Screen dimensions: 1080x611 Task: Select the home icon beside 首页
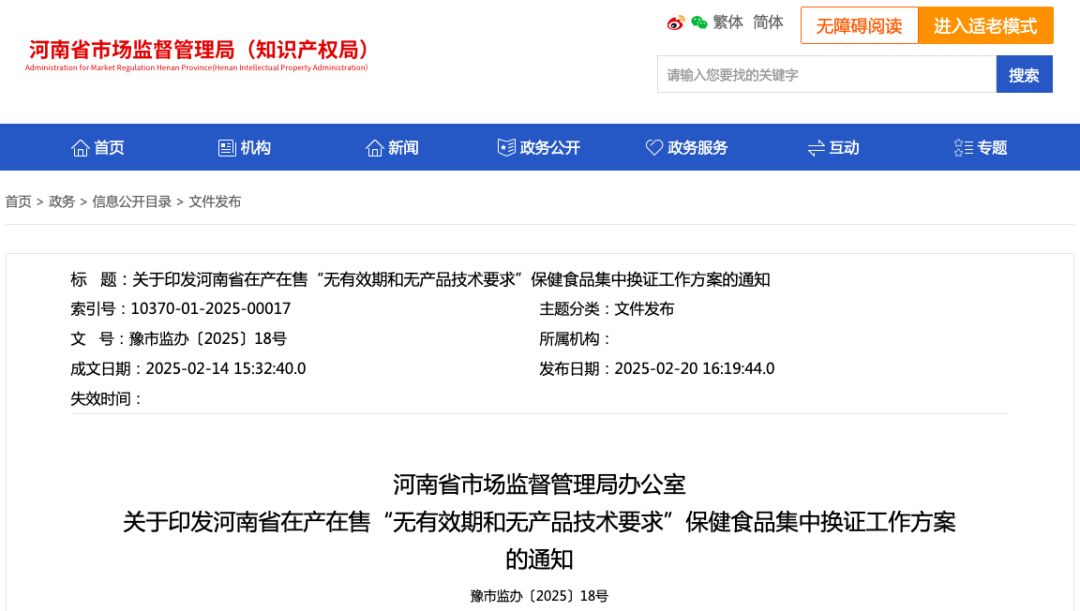click(80, 147)
